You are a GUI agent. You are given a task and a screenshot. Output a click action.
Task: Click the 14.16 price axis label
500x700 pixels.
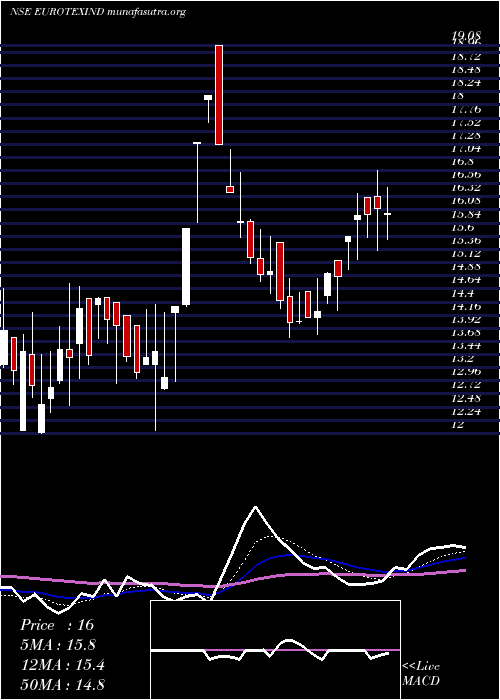pyautogui.click(x=466, y=306)
